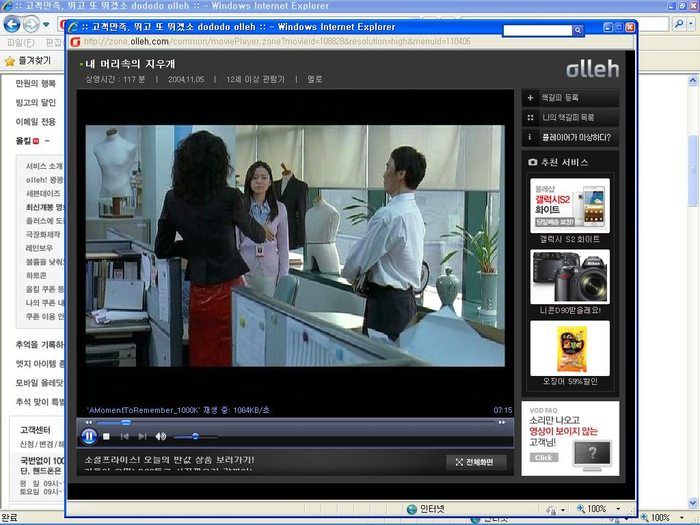Click 세븐데이즈 in sidebar submenu
Viewport: 700px width, 525px height.
pos(43,193)
